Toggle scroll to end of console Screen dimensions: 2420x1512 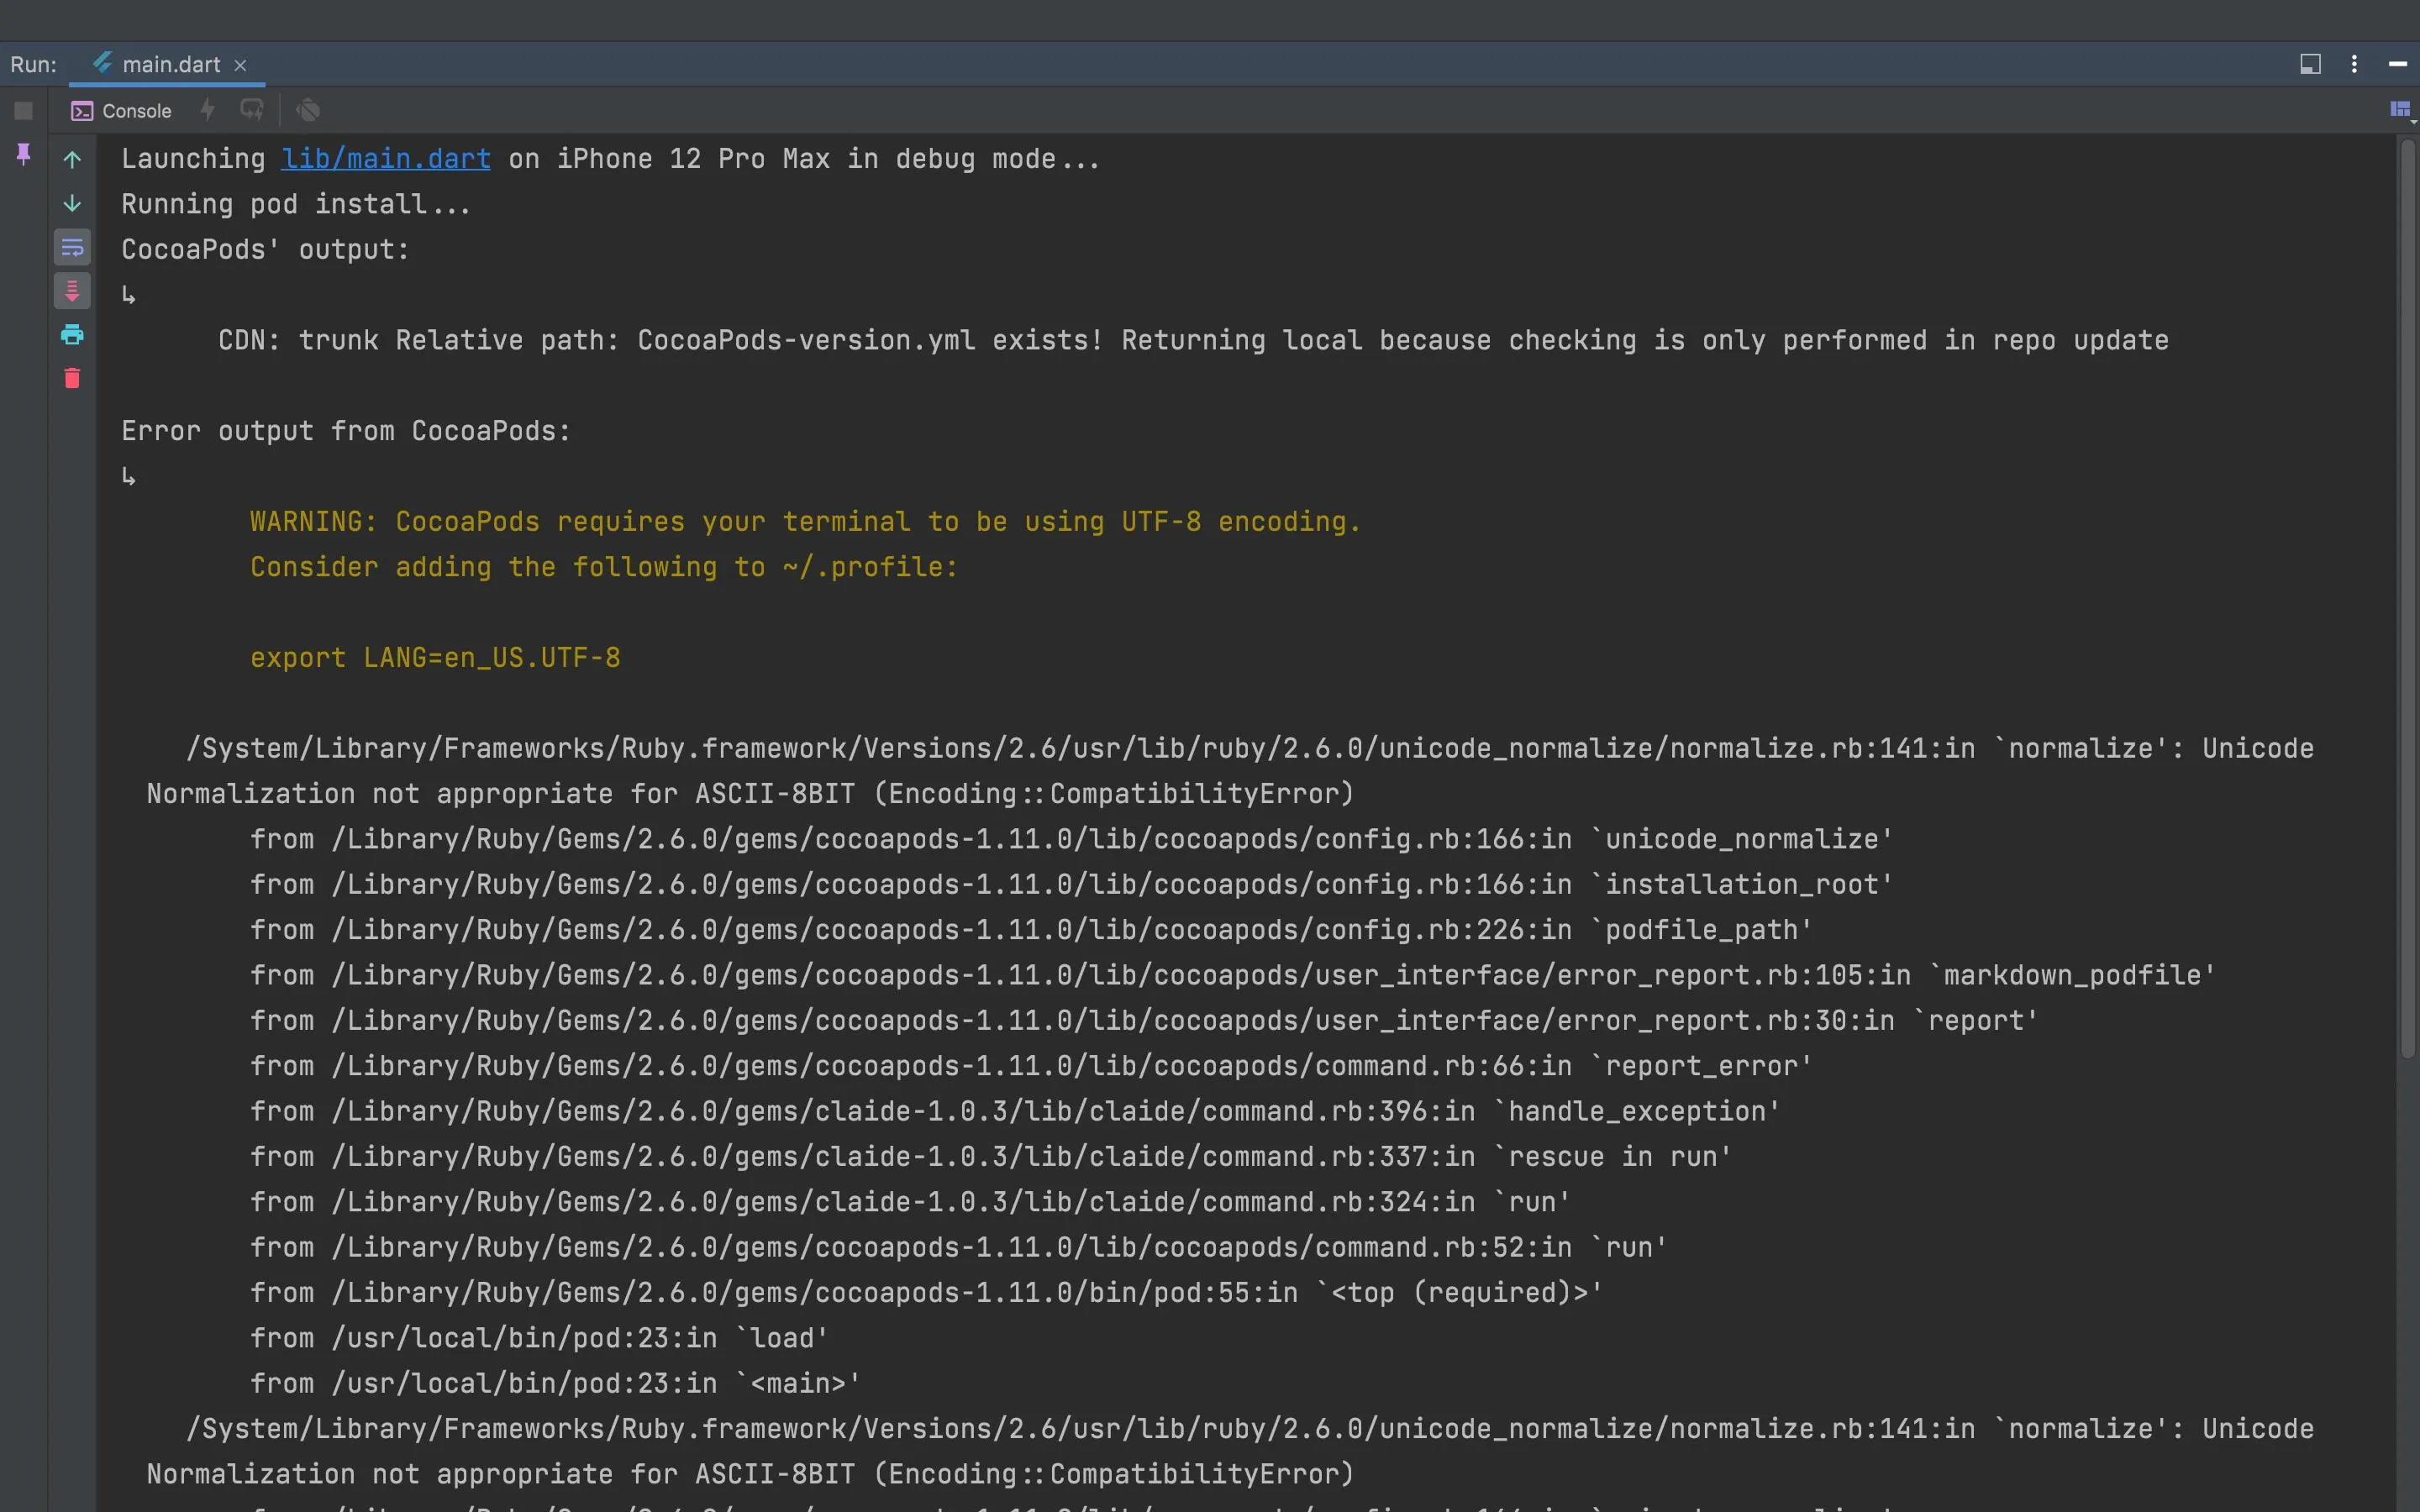[72, 291]
